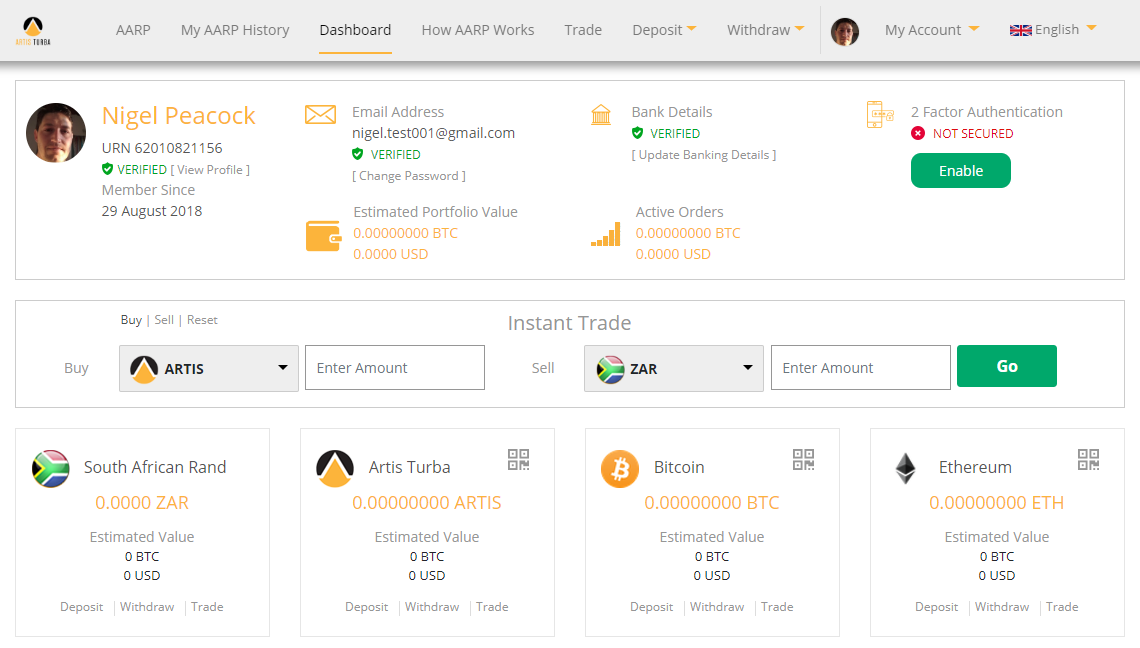Click the Nigel Peacock name heading
This screenshot has width=1140, height=648.
click(x=178, y=116)
